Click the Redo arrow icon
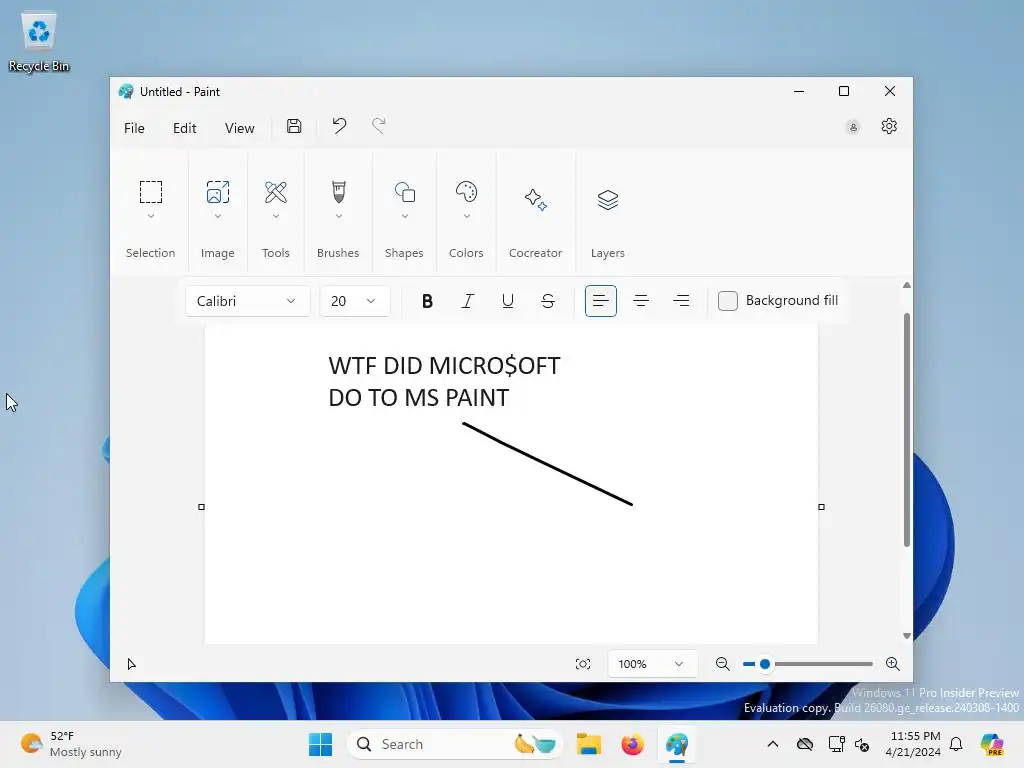The width and height of the screenshot is (1024, 768). (379, 126)
